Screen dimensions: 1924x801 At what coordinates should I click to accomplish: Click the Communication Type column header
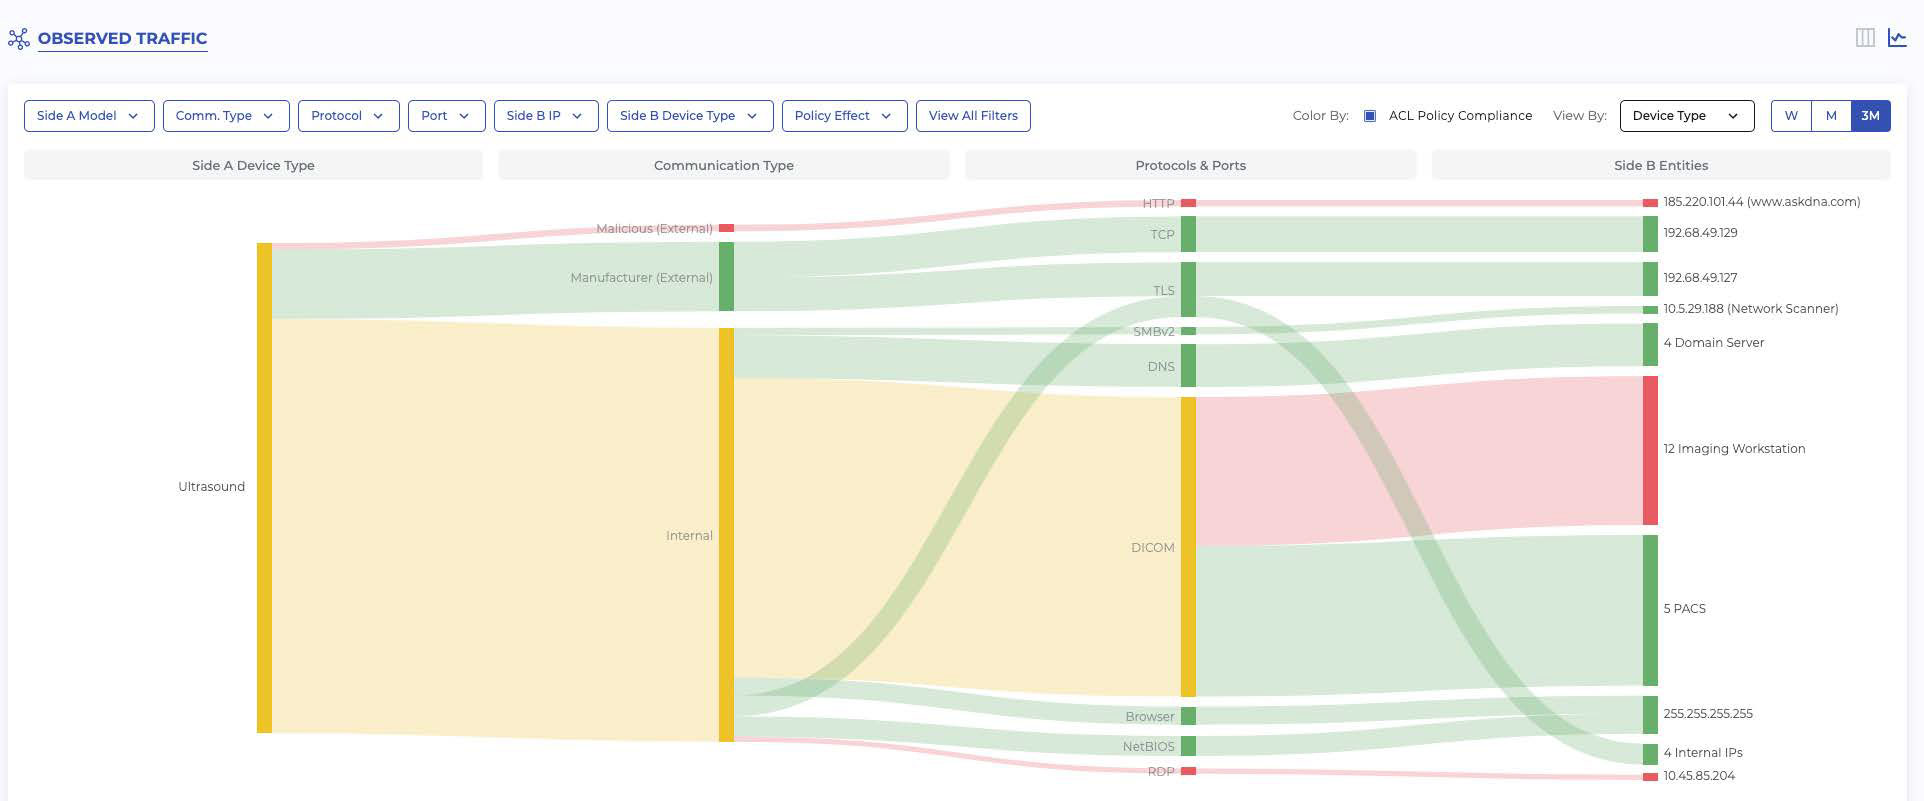click(x=724, y=165)
